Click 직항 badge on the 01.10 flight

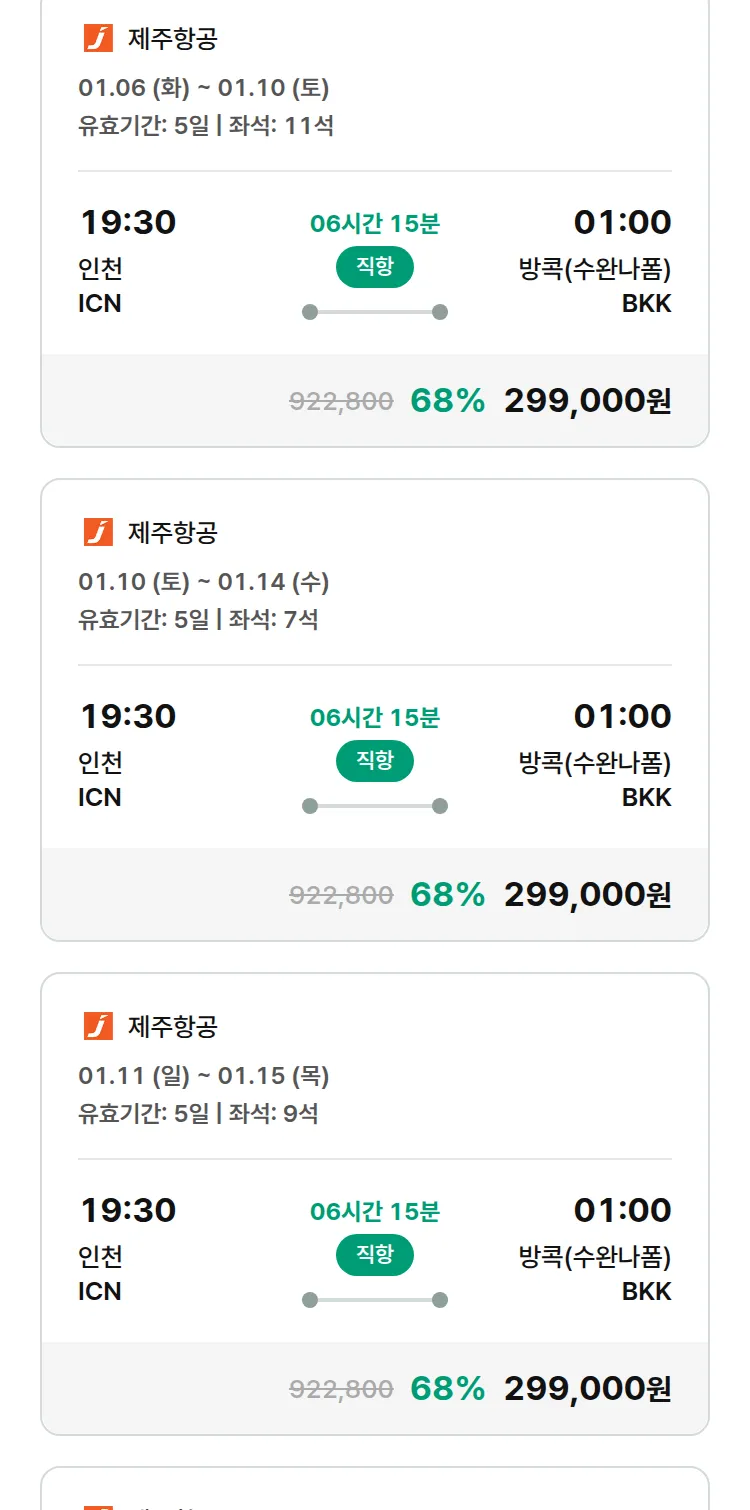point(374,761)
